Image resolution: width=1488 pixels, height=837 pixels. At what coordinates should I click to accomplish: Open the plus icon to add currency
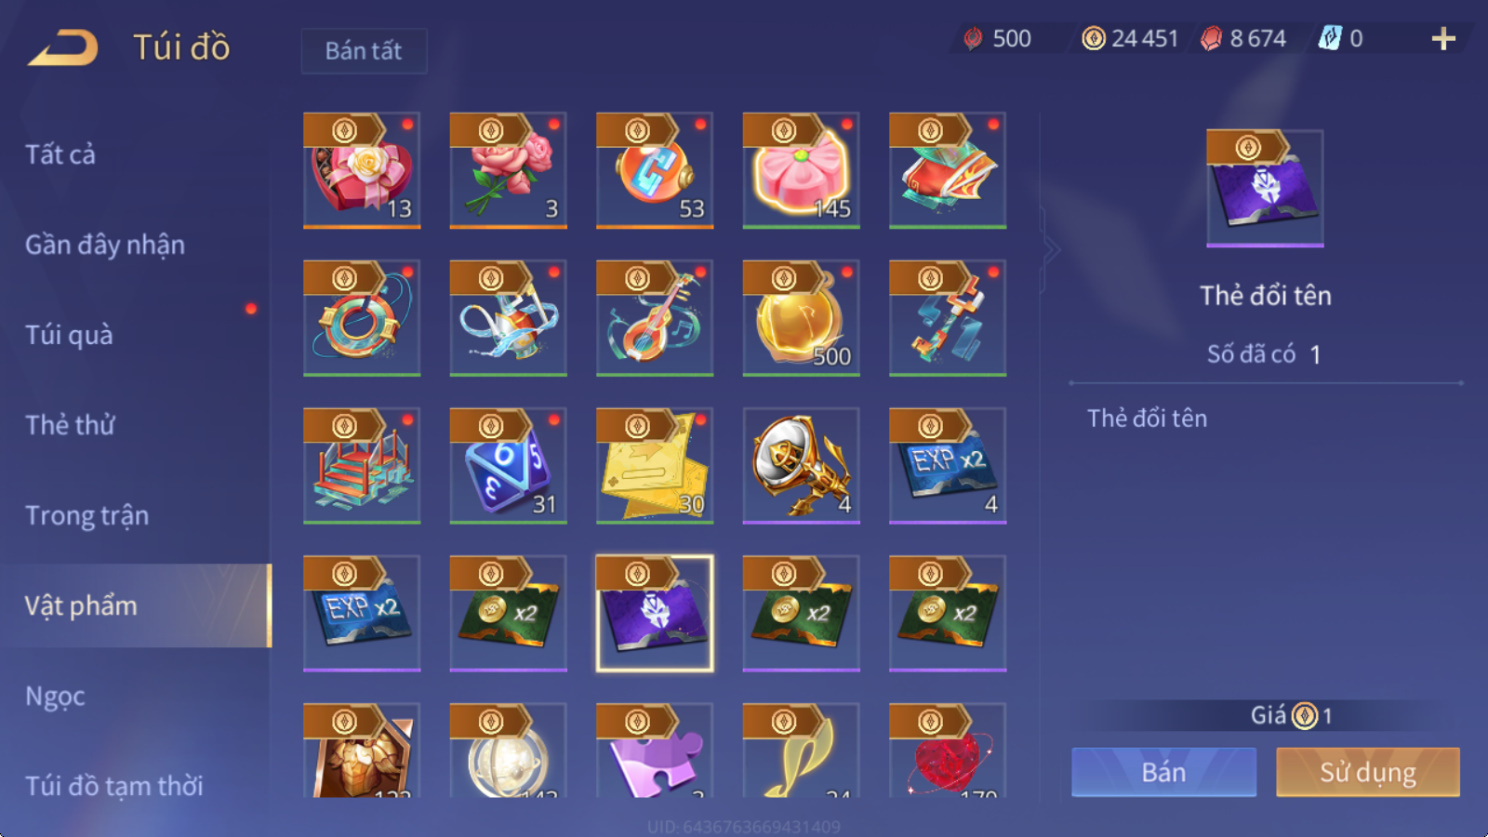pyautogui.click(x=1443, y=39)
